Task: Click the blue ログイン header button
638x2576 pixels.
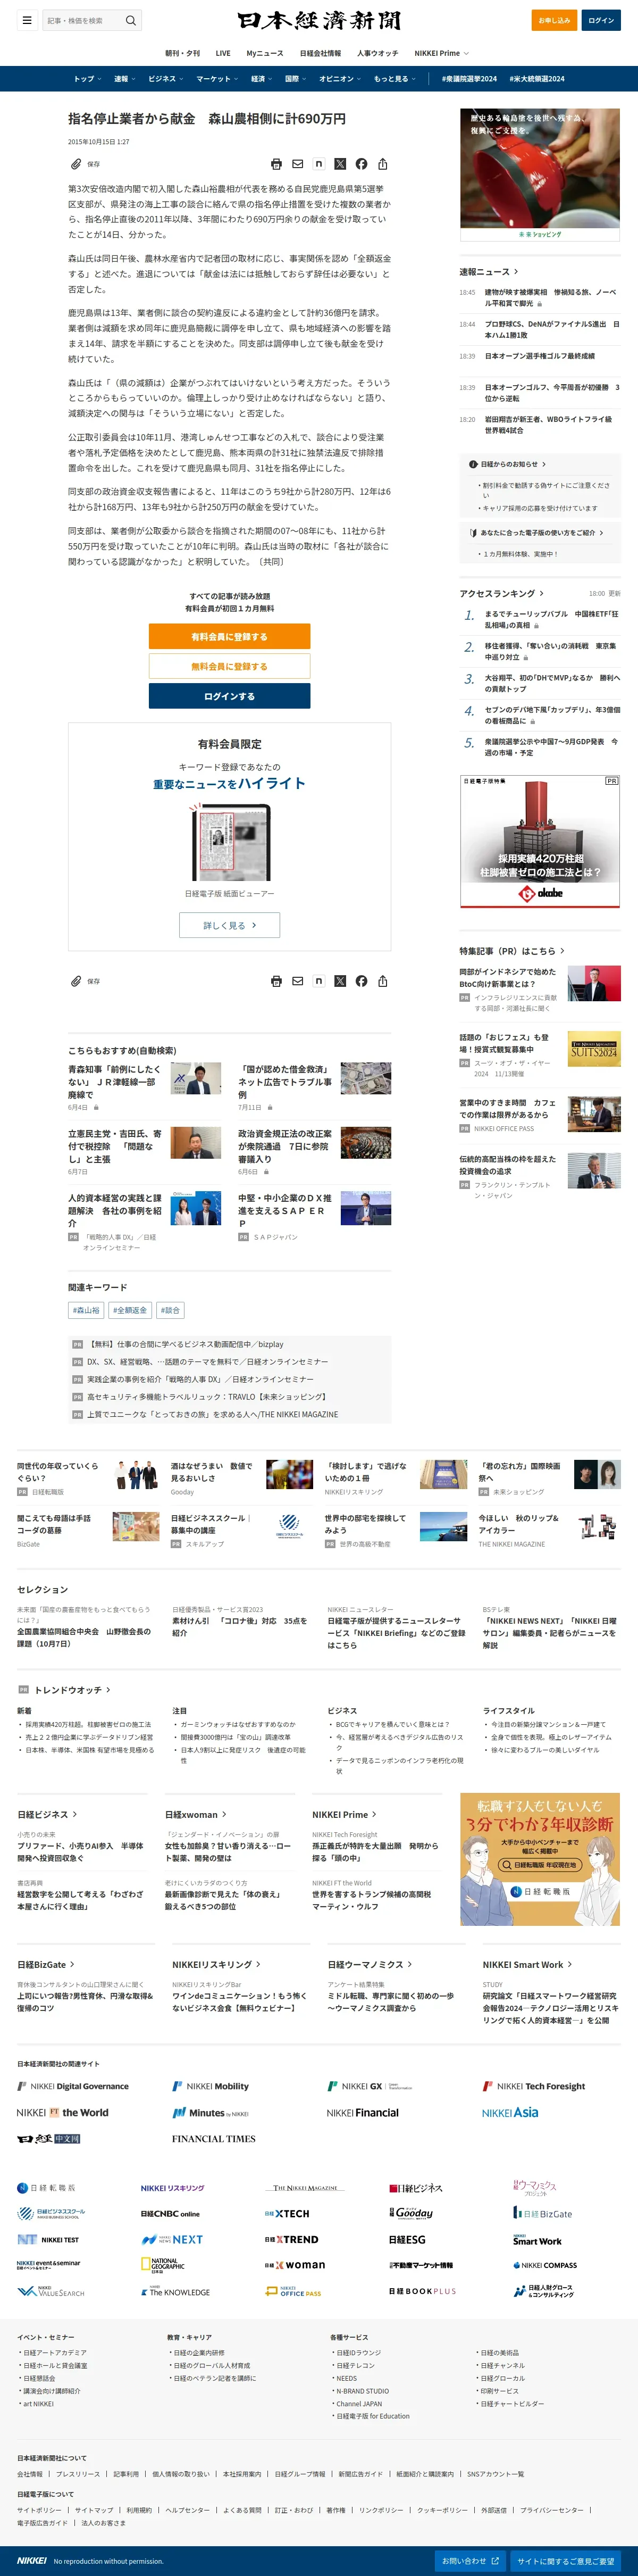Action: click(x=601, y=20)
